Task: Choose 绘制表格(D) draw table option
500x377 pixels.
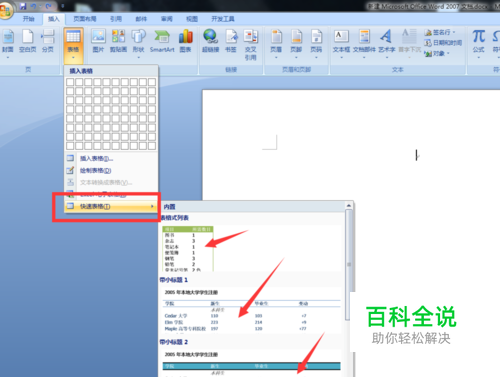Action: pos(111,171)
